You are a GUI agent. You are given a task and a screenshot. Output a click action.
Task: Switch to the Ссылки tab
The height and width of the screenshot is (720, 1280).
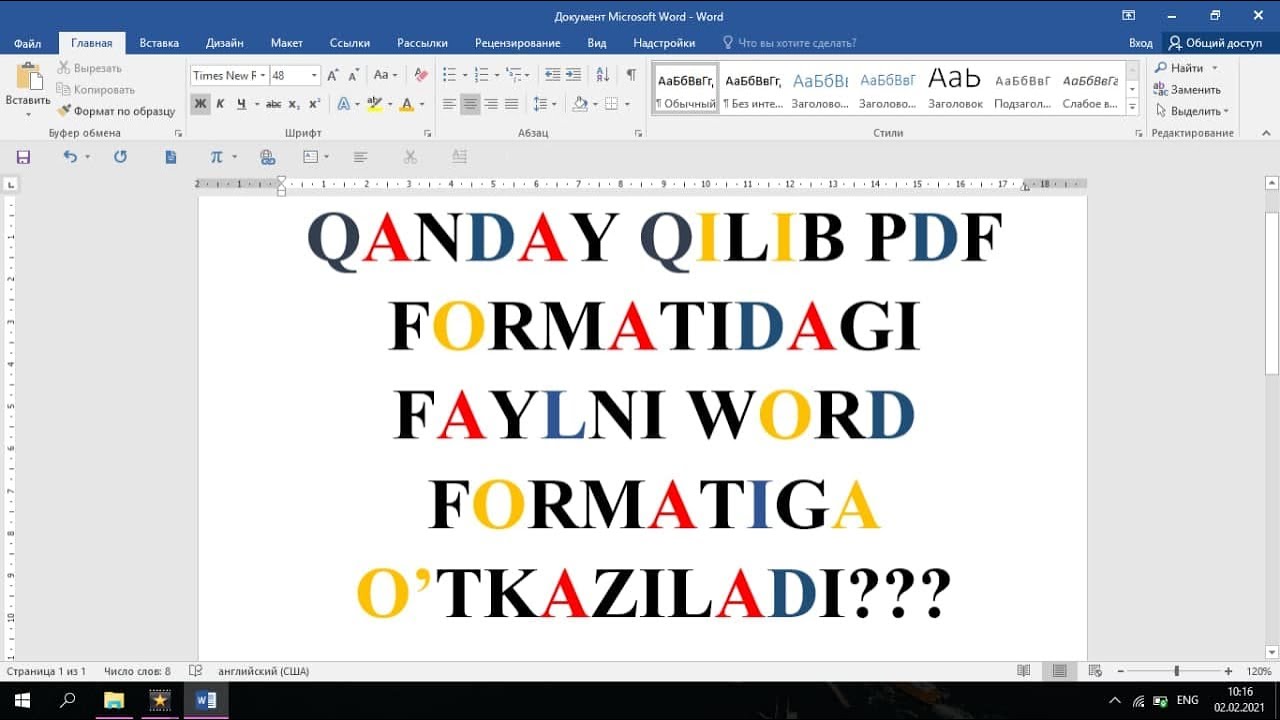[x=350, y=43]
